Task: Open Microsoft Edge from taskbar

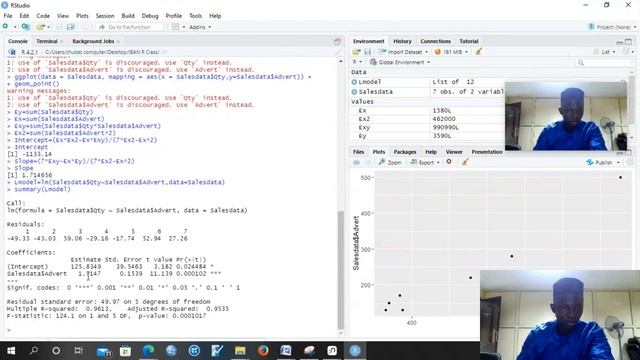Action: click(x=148, y=351)
